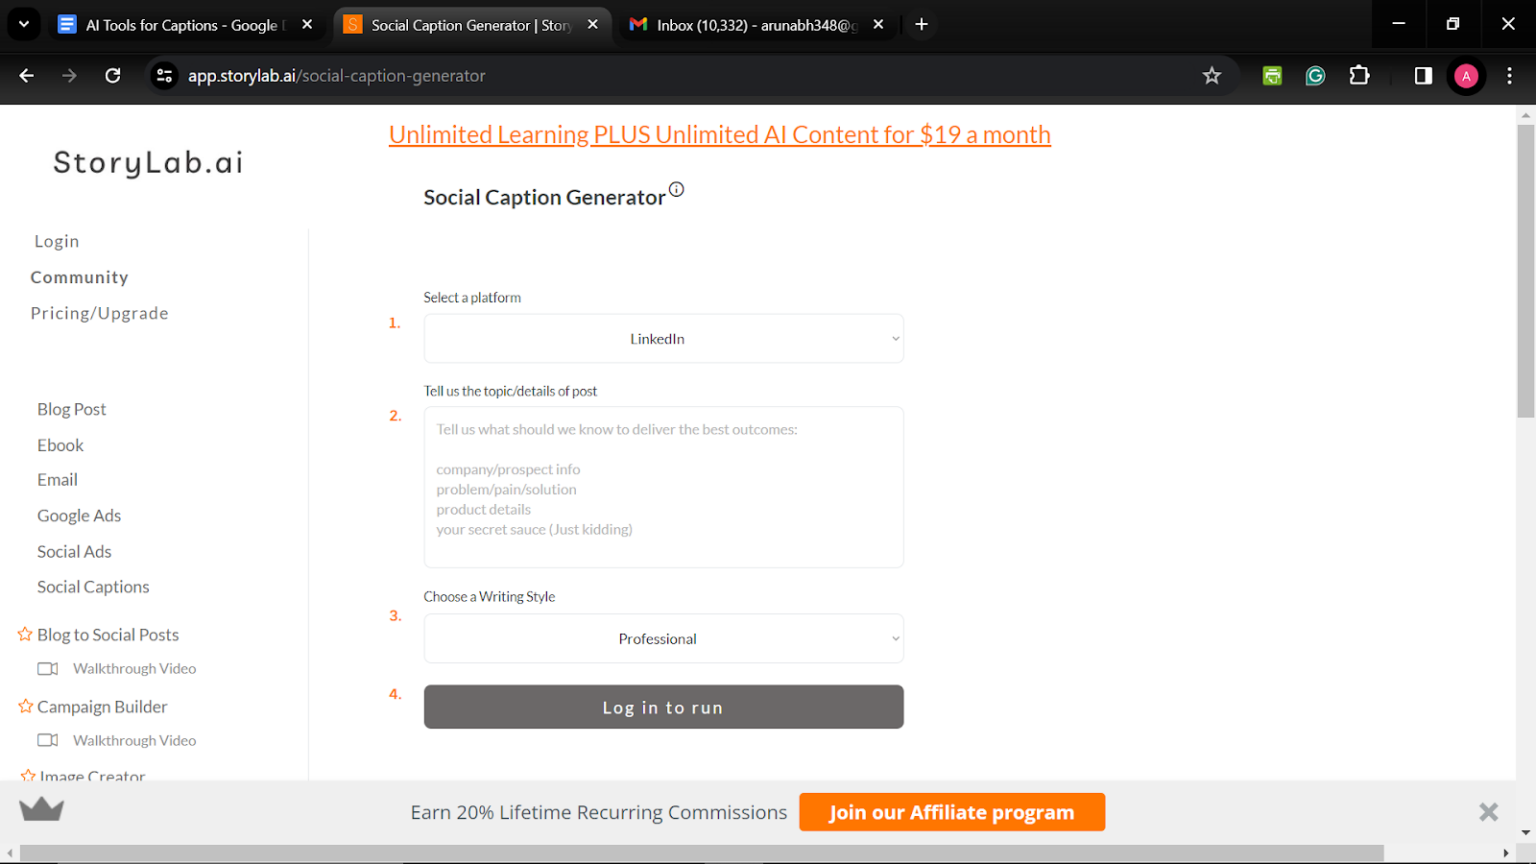Click the video camera icon under Blog to Social Posts

click(x=47, y=668)
